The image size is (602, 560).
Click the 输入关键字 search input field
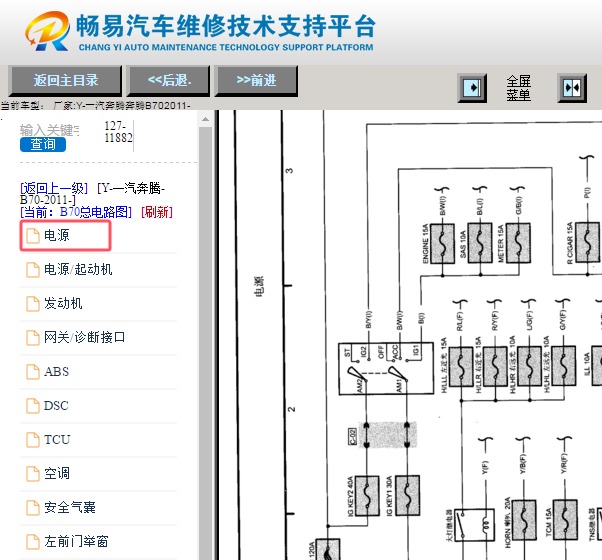pyautogui.click(x=50, y=131)
